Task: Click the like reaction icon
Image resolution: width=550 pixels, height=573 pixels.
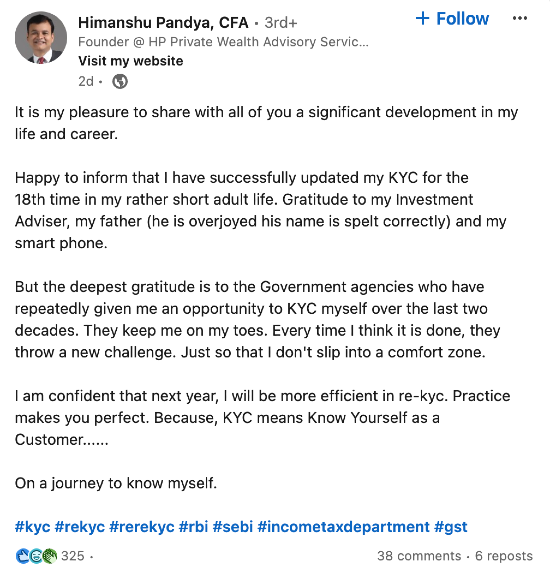Action: point(23,556)
